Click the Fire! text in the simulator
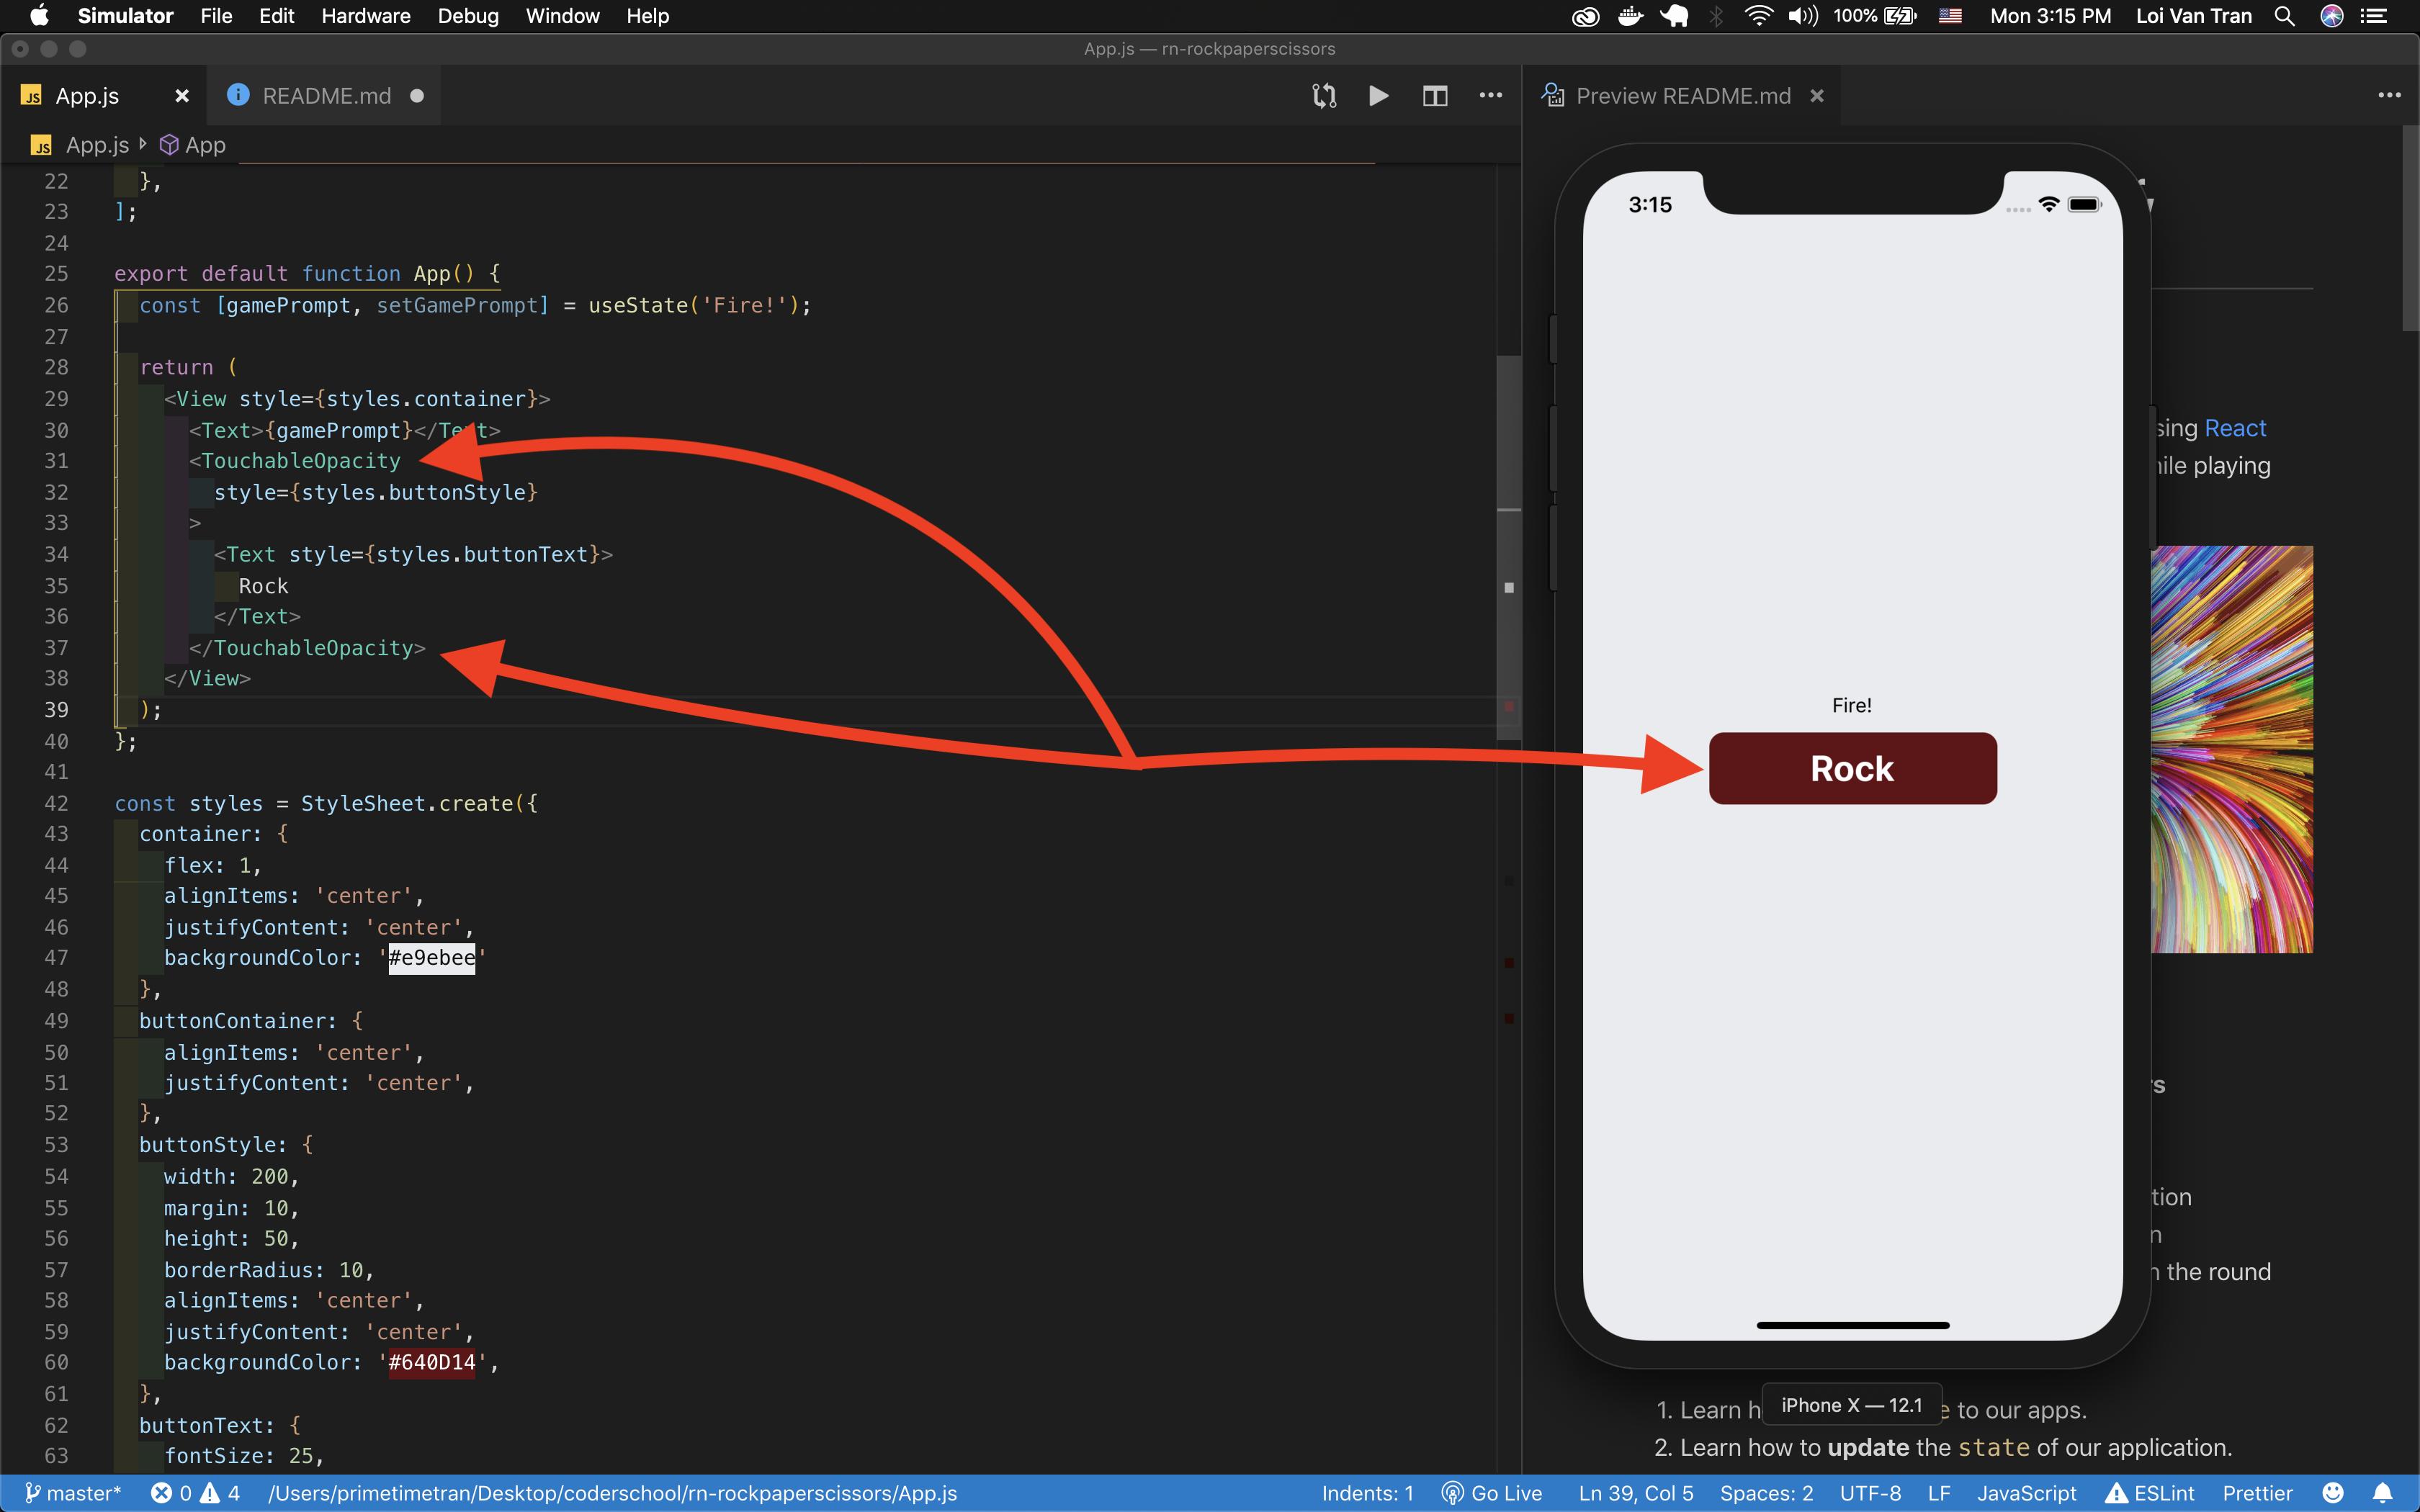Image resolution: width=2420 pixels, height=1512 pixels. tap(1852, 705)
